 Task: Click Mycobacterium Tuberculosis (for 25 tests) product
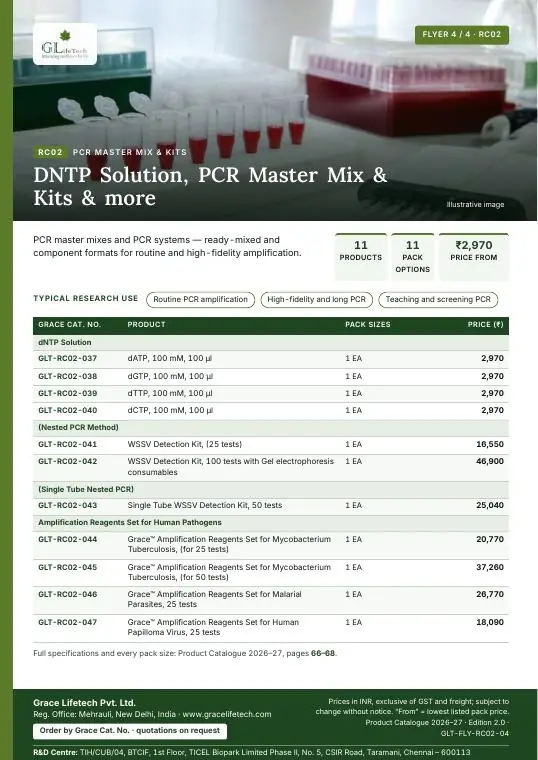coord(229,544)
